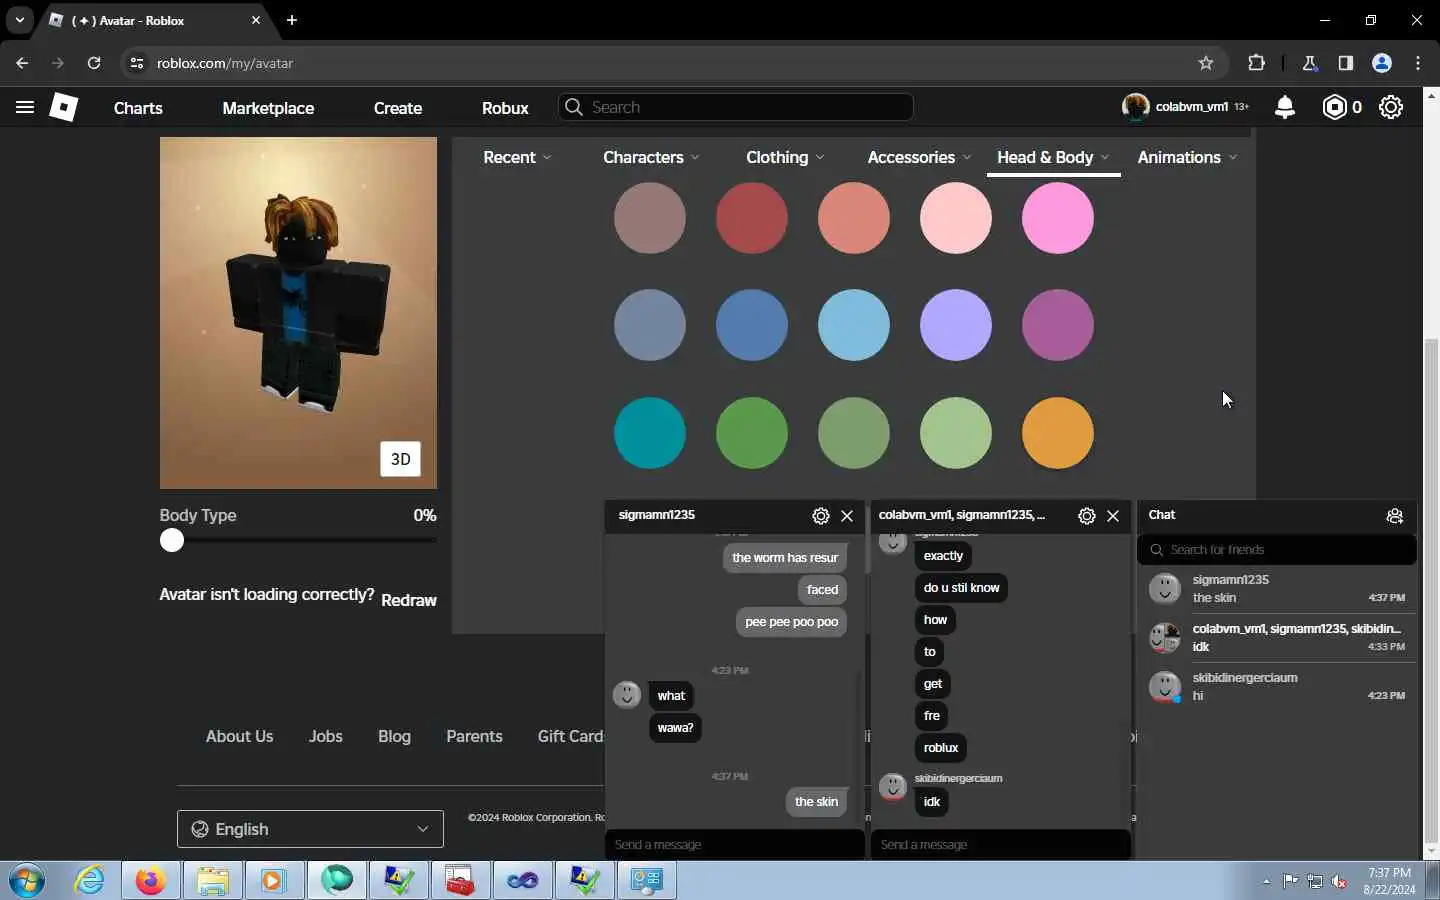Open Blog footer link
1440x900 pixels.
394,736
